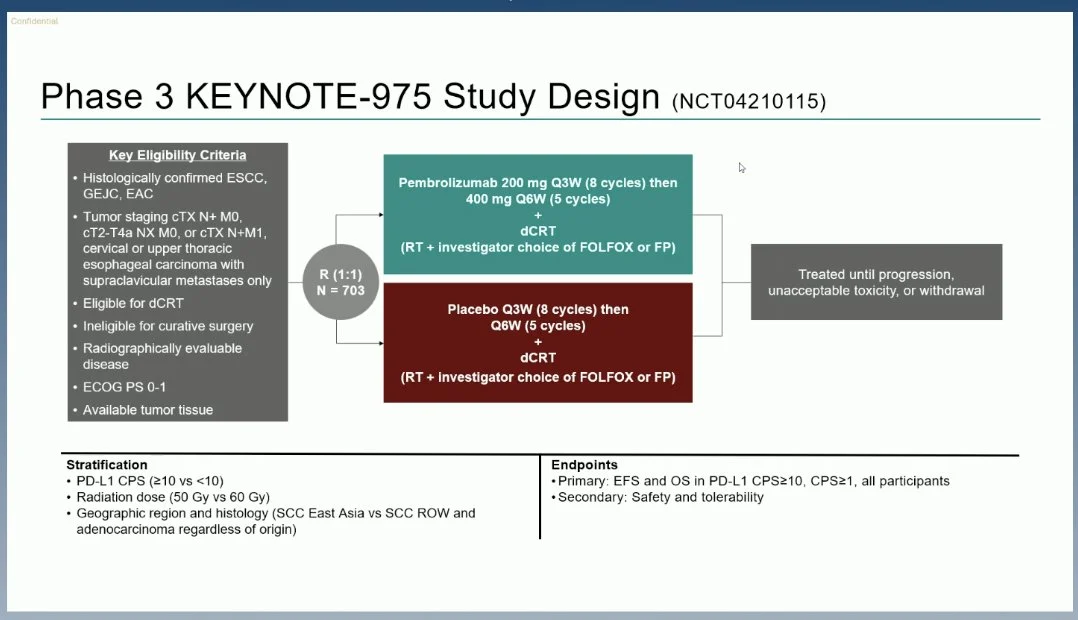Click the teal Pembrolizumab treatment arm box
The image size is (1078, 620).
538,214
